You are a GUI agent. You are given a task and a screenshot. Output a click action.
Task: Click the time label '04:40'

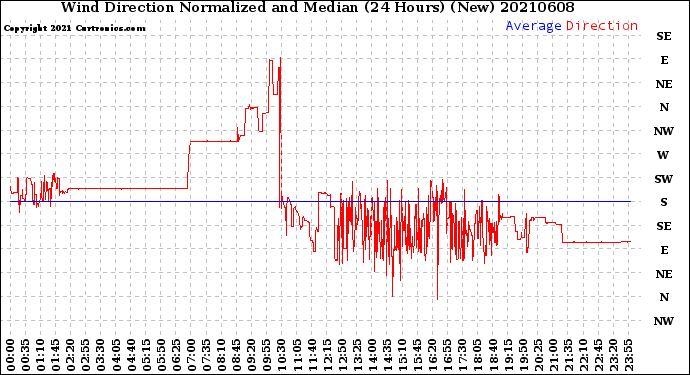tap(131, 355)
